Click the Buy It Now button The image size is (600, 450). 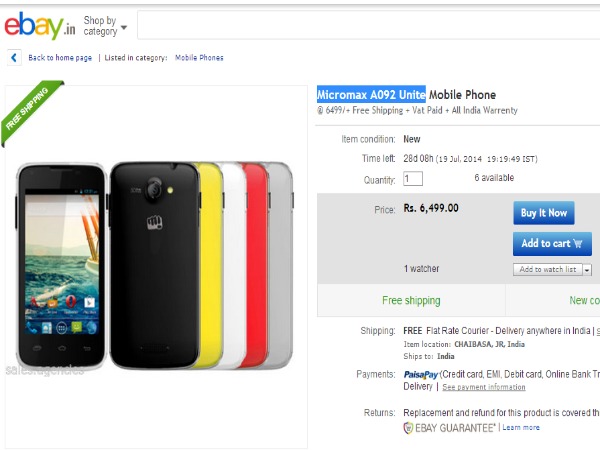[544, 213]
